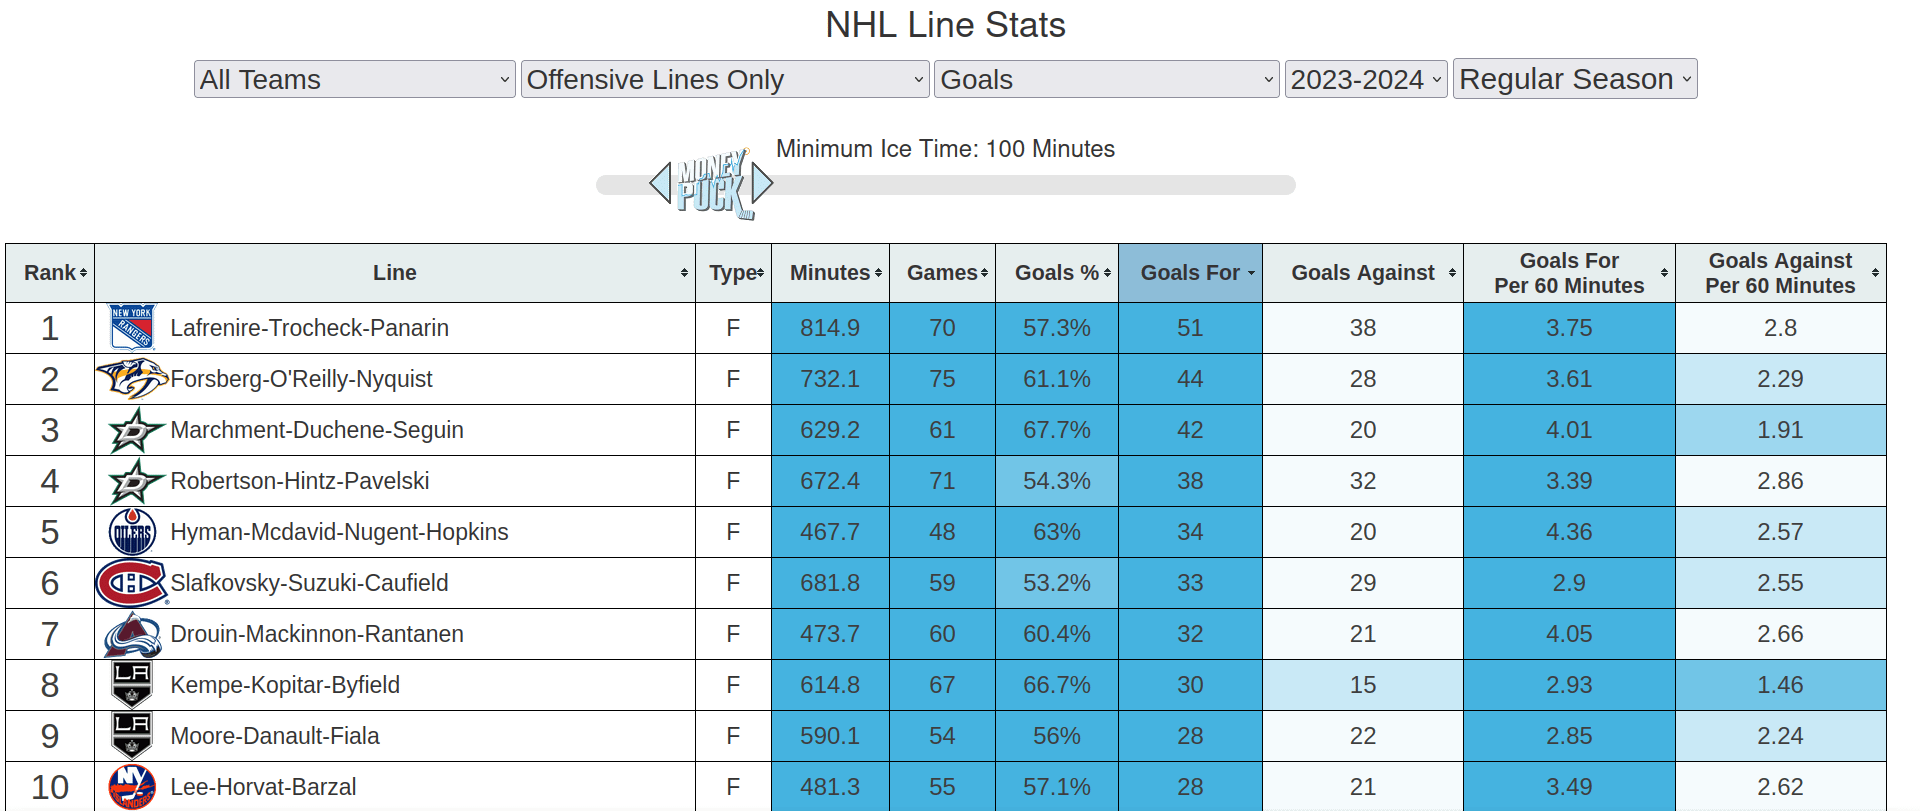
Task: Click the Montreal Canadiens logo
Action: 132,583
